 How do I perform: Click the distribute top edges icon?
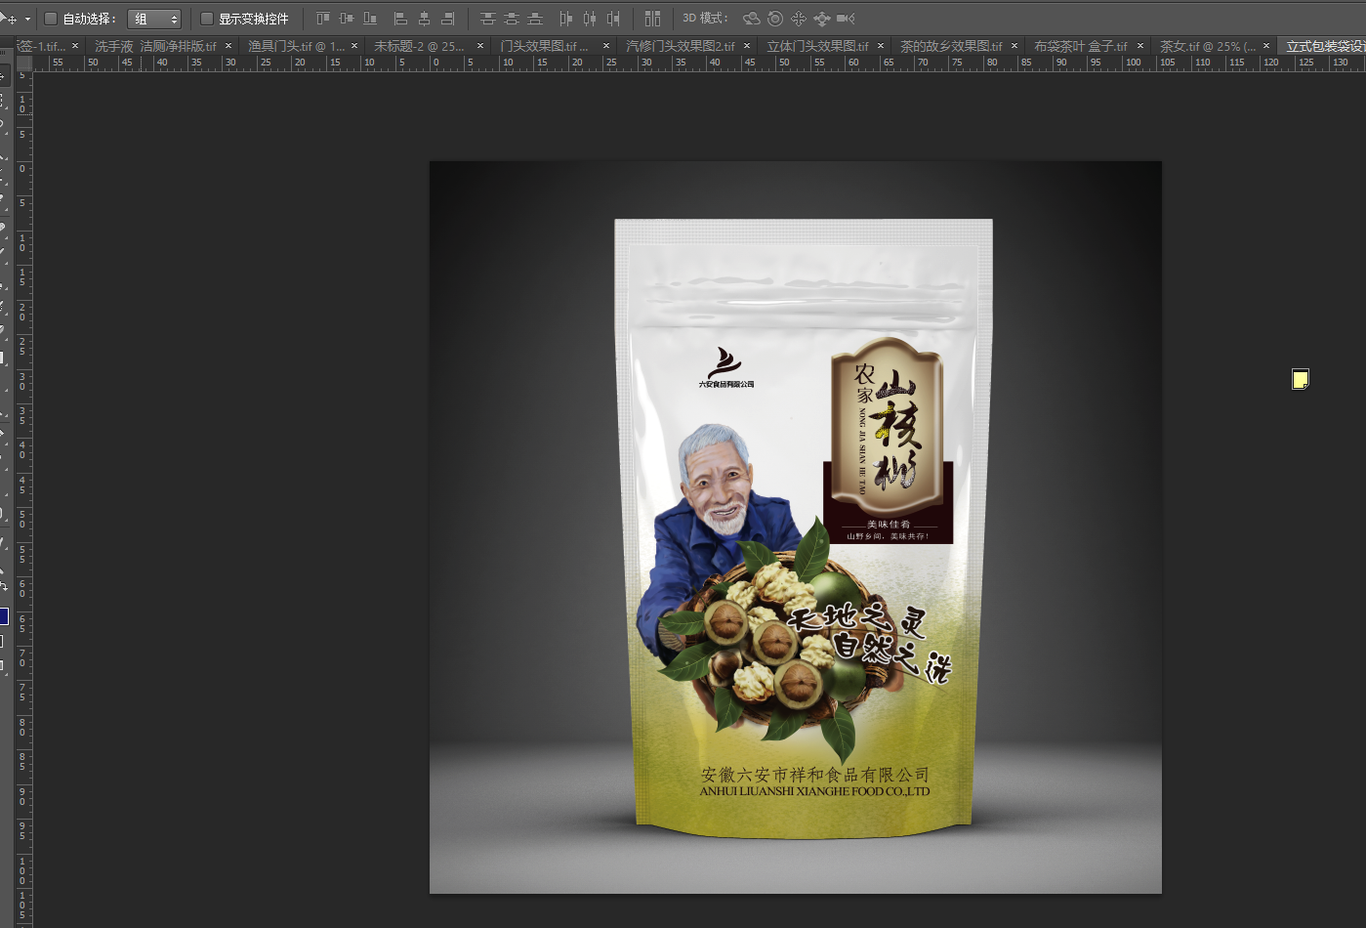click(x=487, y=18)
